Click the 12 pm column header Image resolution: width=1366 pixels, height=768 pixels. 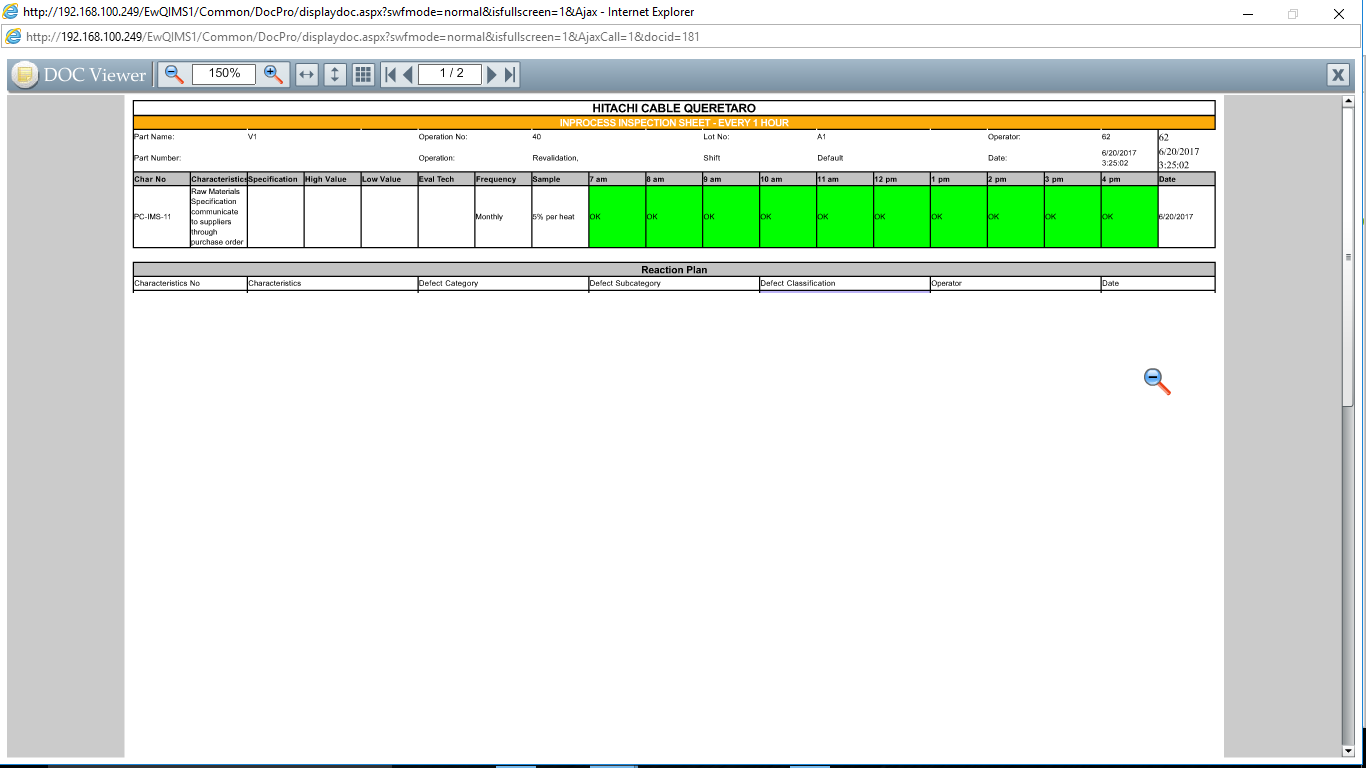pos(903,179)
